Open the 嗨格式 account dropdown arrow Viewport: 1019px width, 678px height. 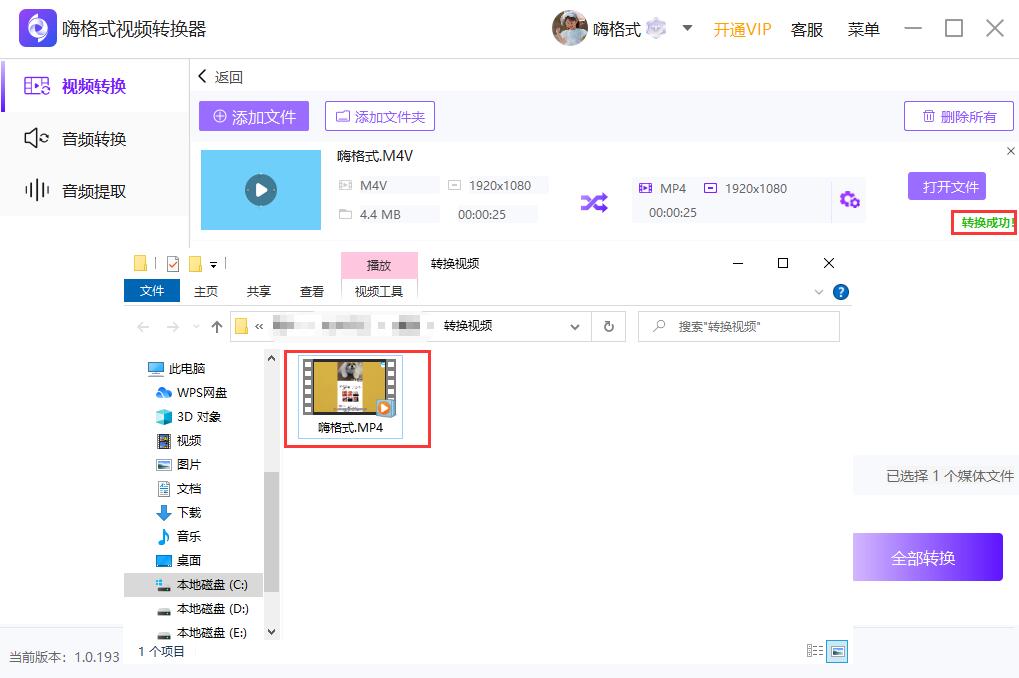pyautogui.click(x=687, y=28)
